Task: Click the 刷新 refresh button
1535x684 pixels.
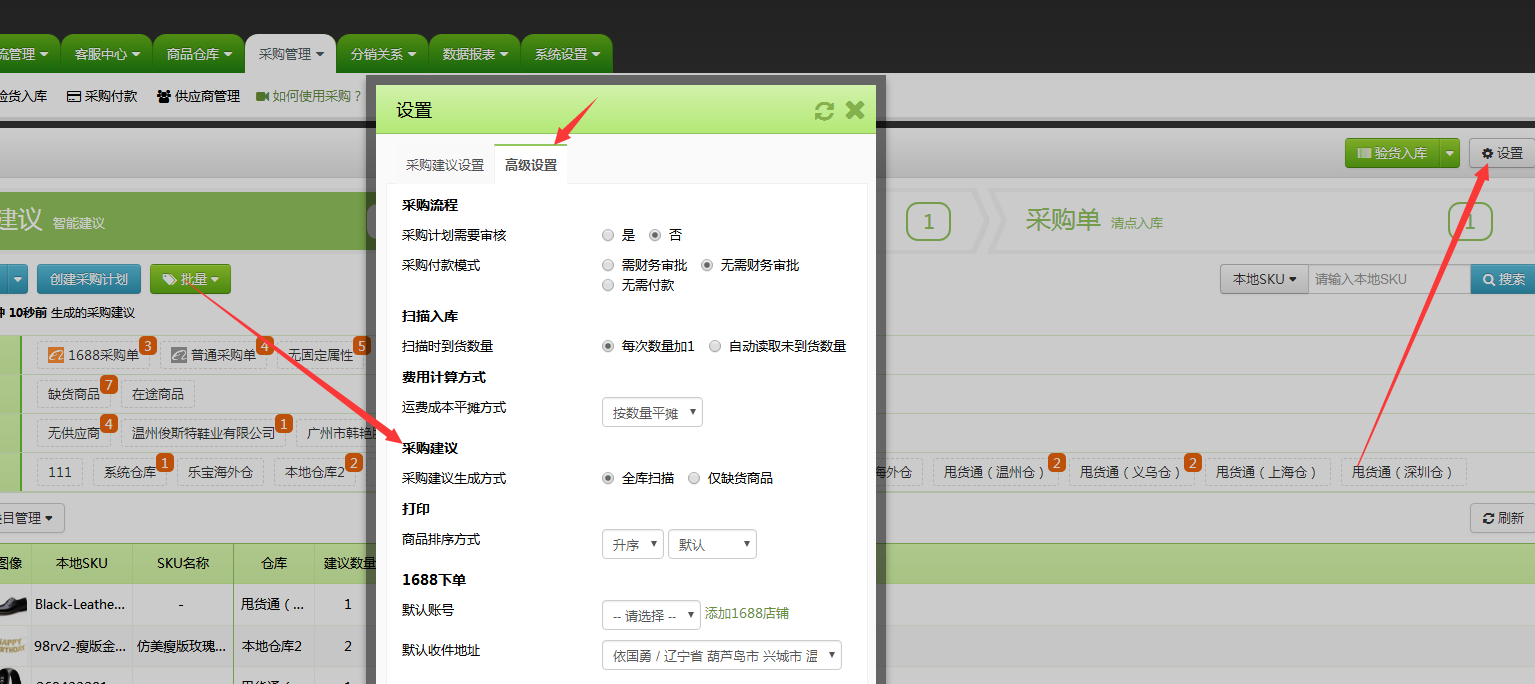Action: 1503,518
